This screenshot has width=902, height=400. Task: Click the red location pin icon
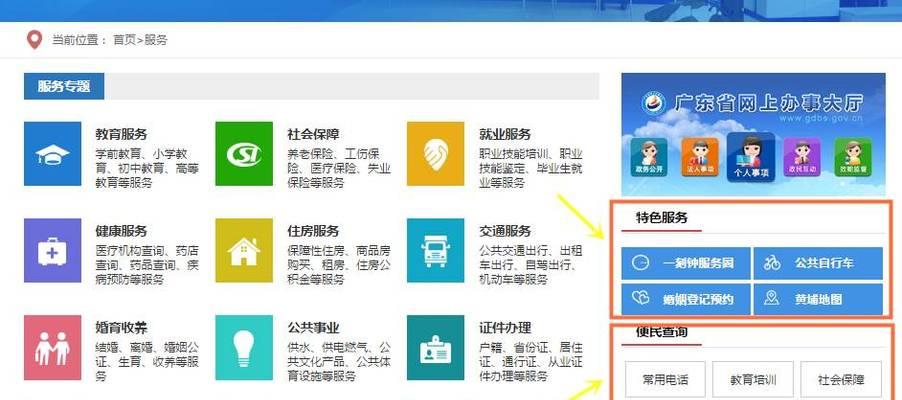(x=35, y=40)
